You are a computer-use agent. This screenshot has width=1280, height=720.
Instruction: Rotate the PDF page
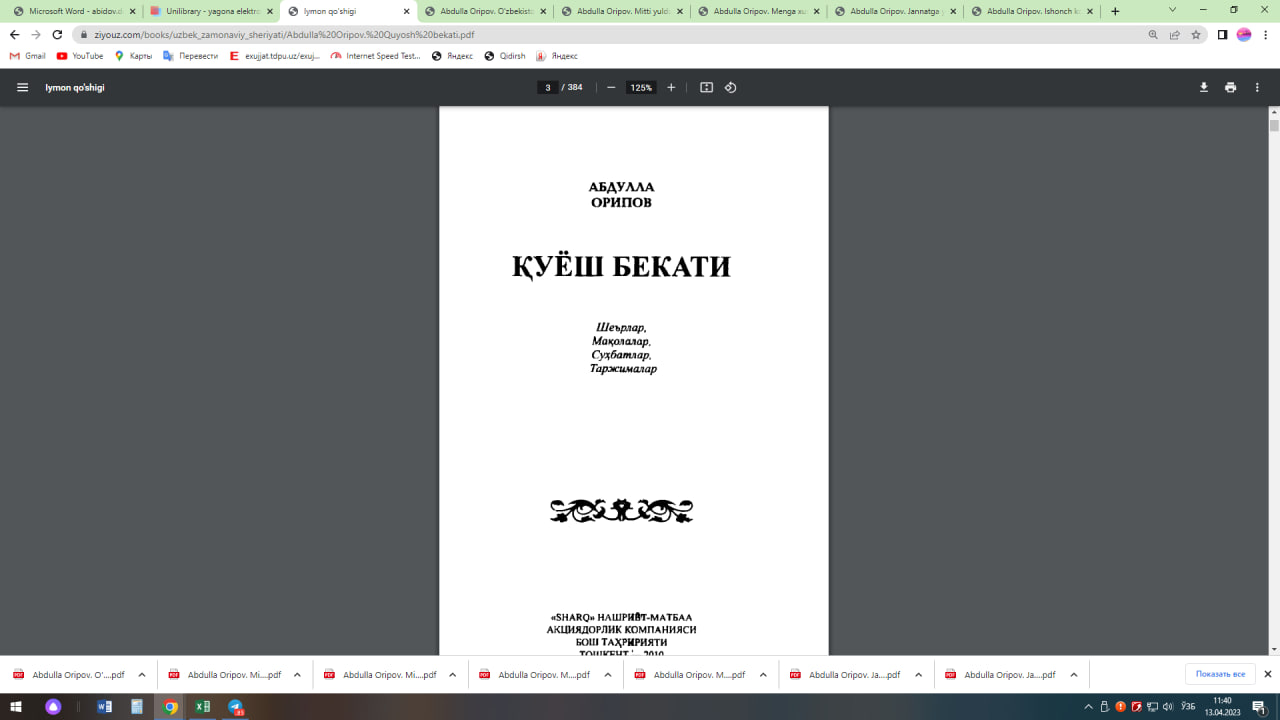pos(730,87)
